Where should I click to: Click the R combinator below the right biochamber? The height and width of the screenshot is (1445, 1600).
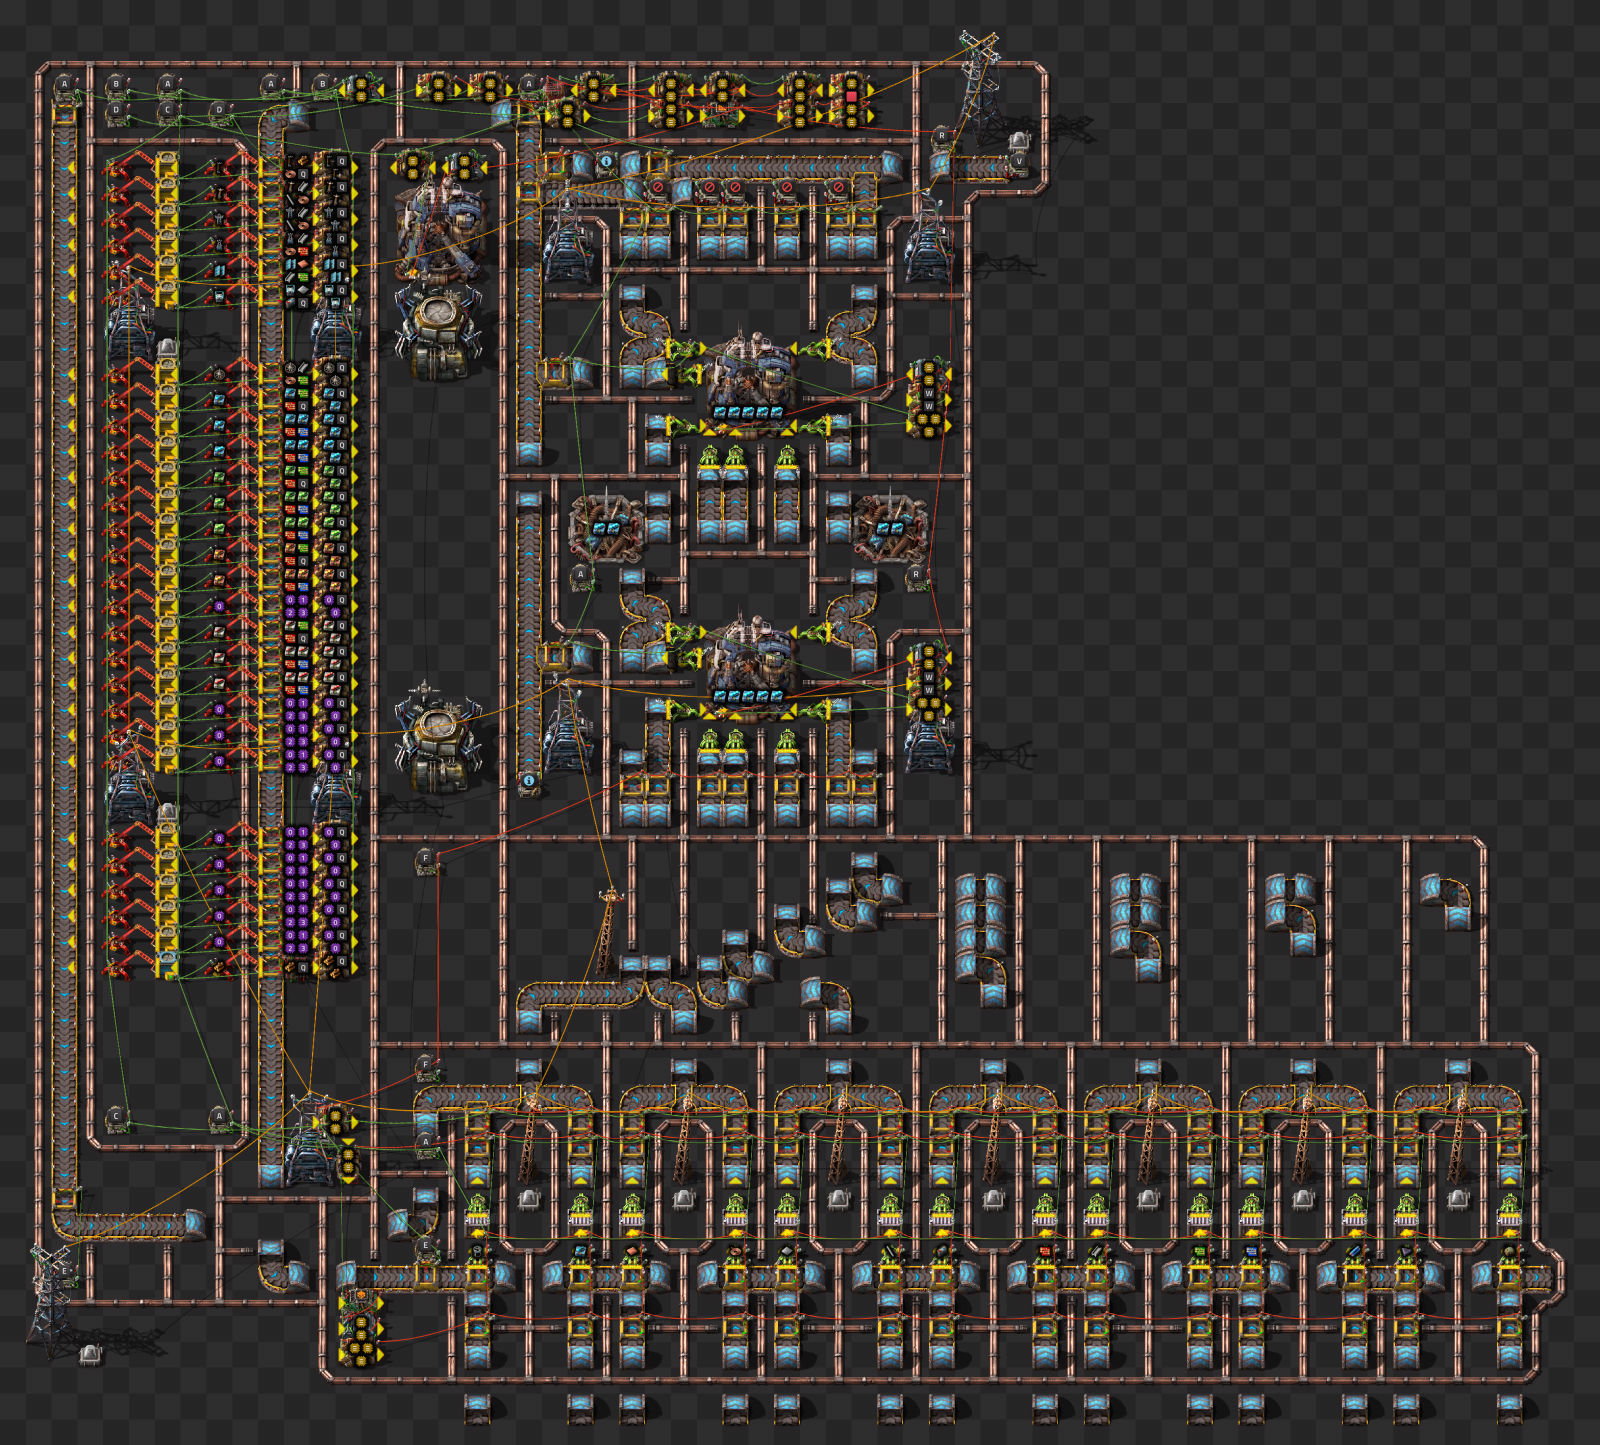point(915,577)
